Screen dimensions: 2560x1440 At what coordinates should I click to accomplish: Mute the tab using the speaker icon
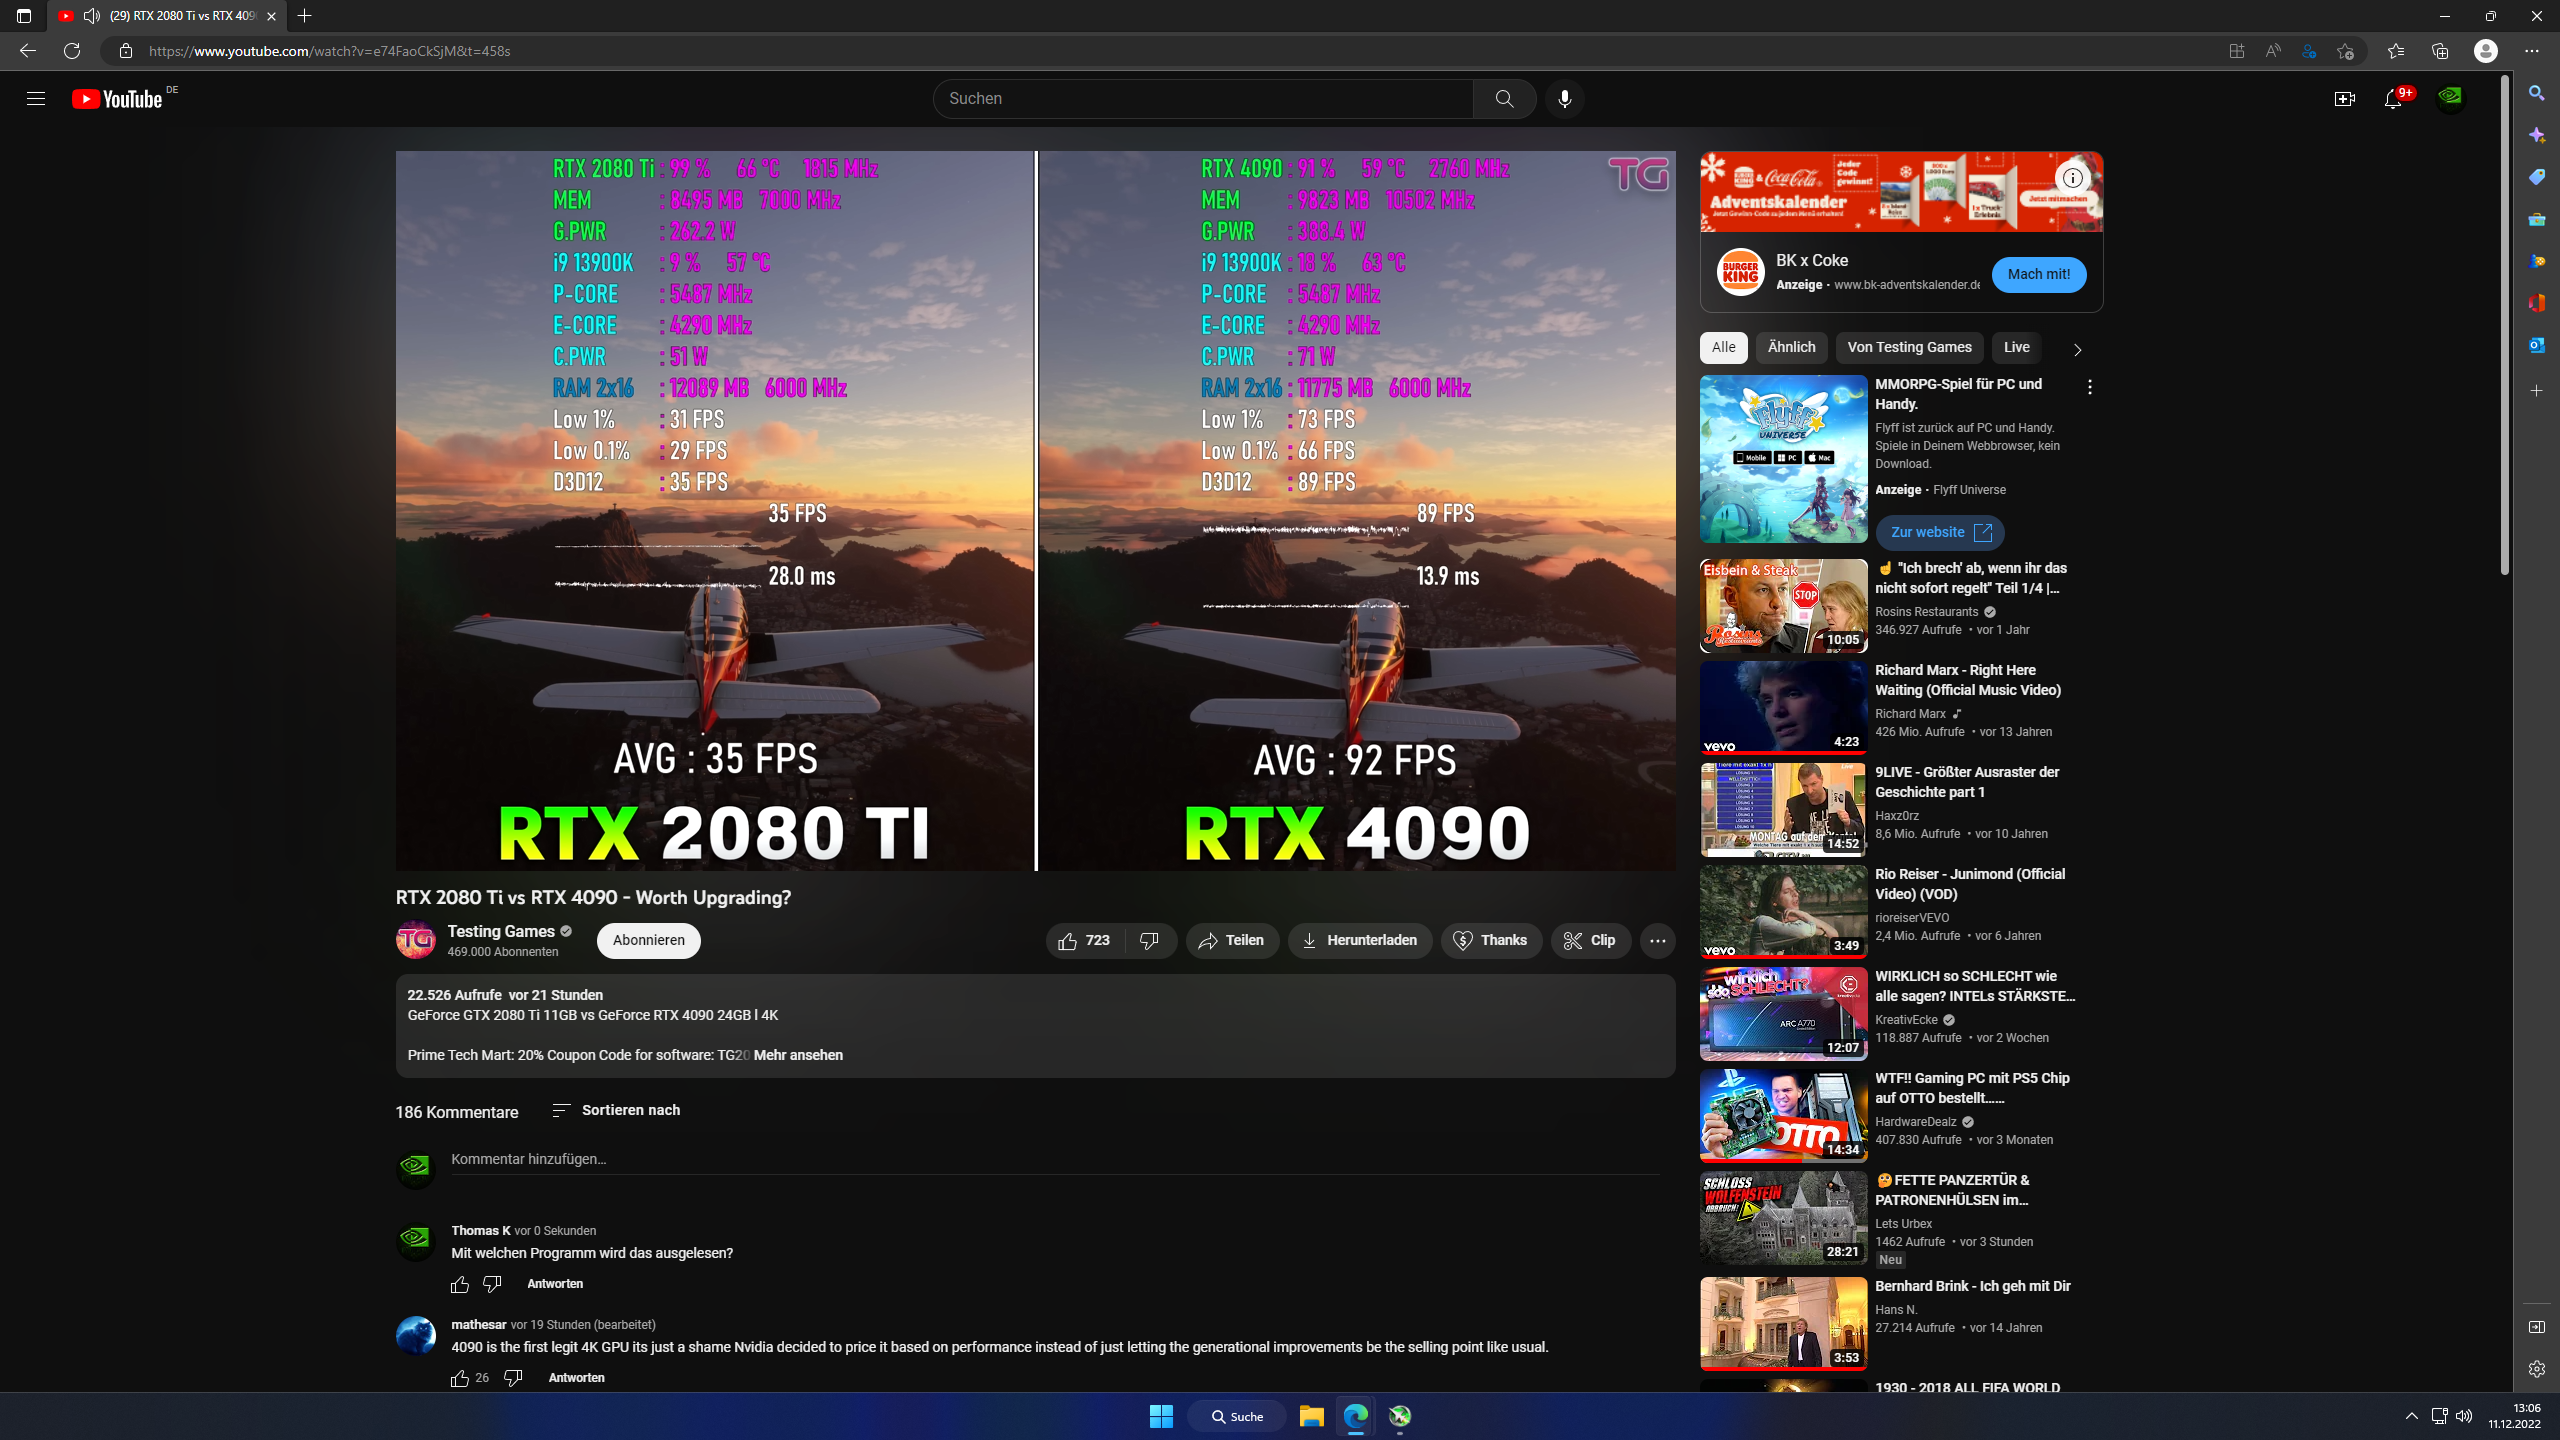pos(91,16)
